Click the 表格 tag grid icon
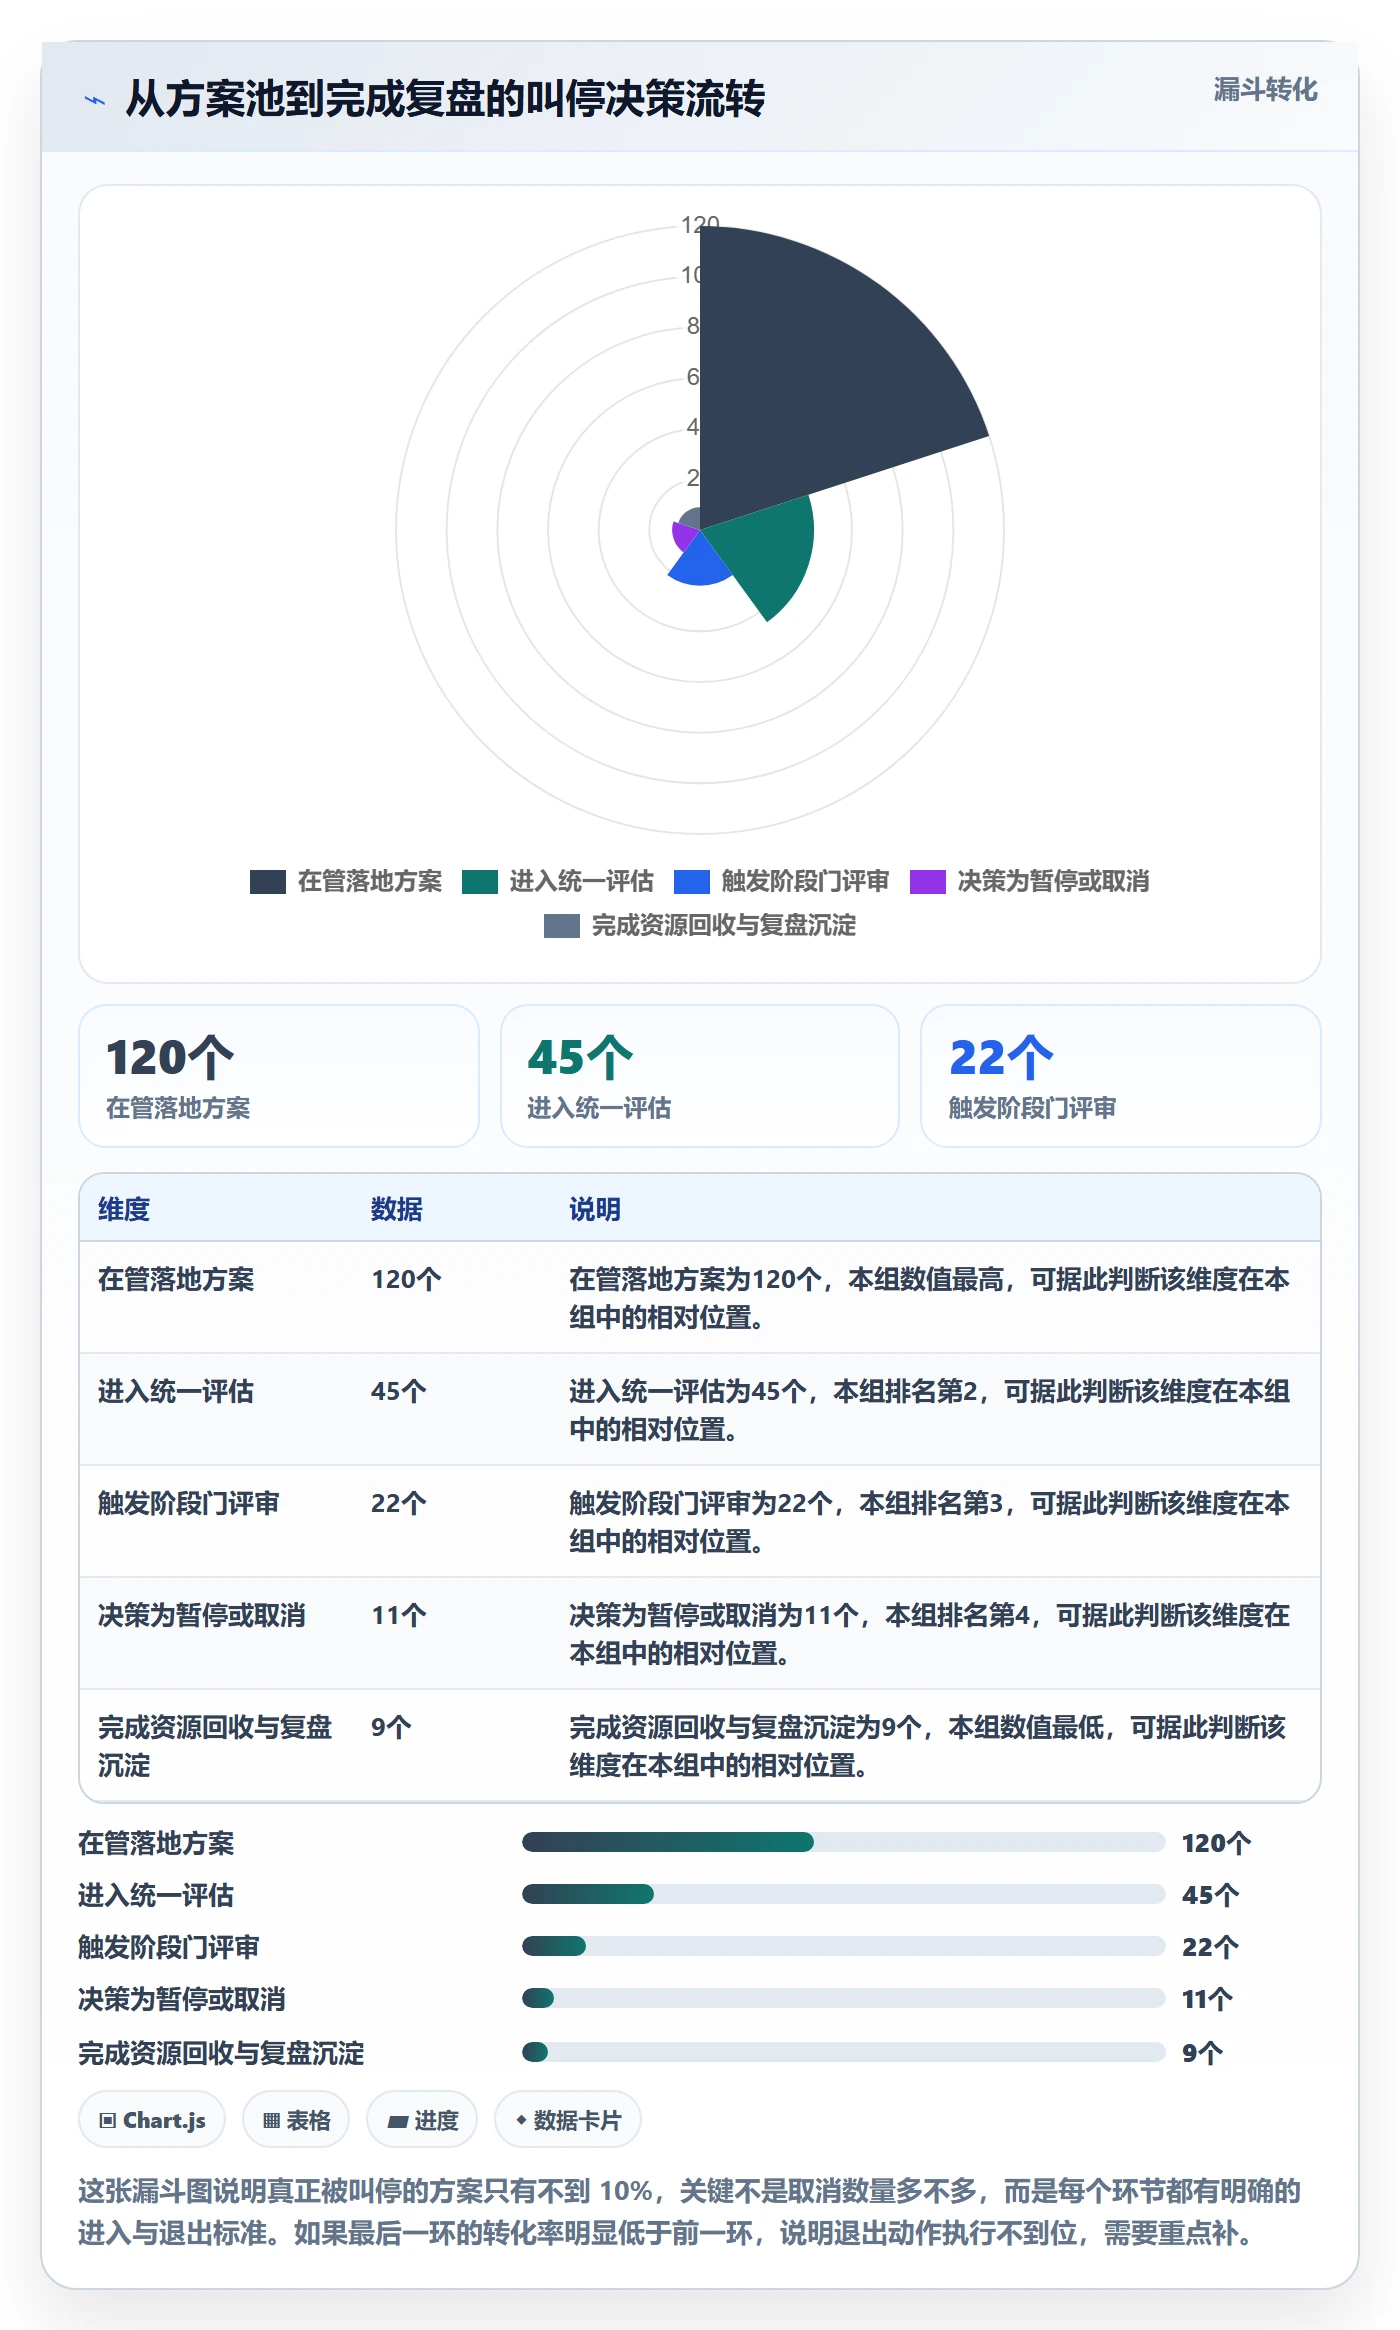The height and width of the screenshot is (2330, 1400). [x=271, y=2120]
